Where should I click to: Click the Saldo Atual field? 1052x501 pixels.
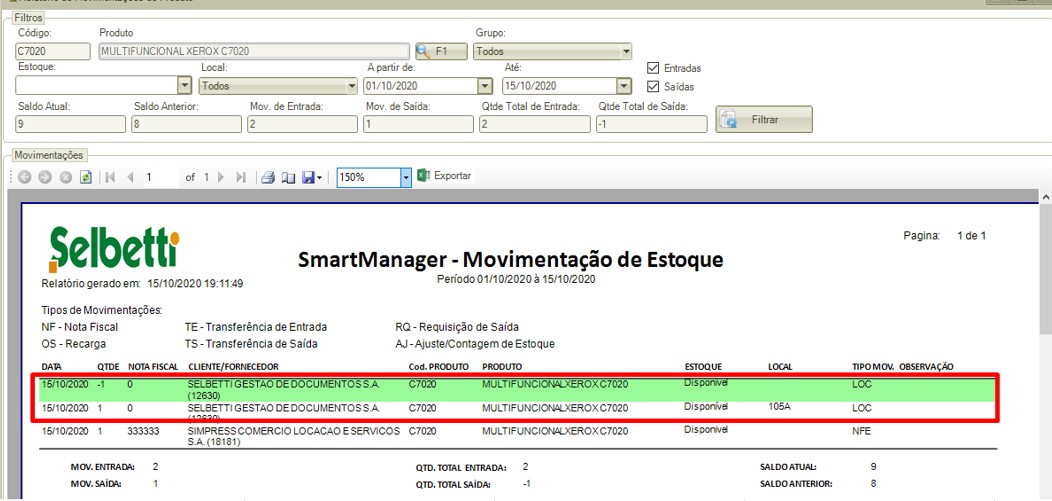click(70, 124)
